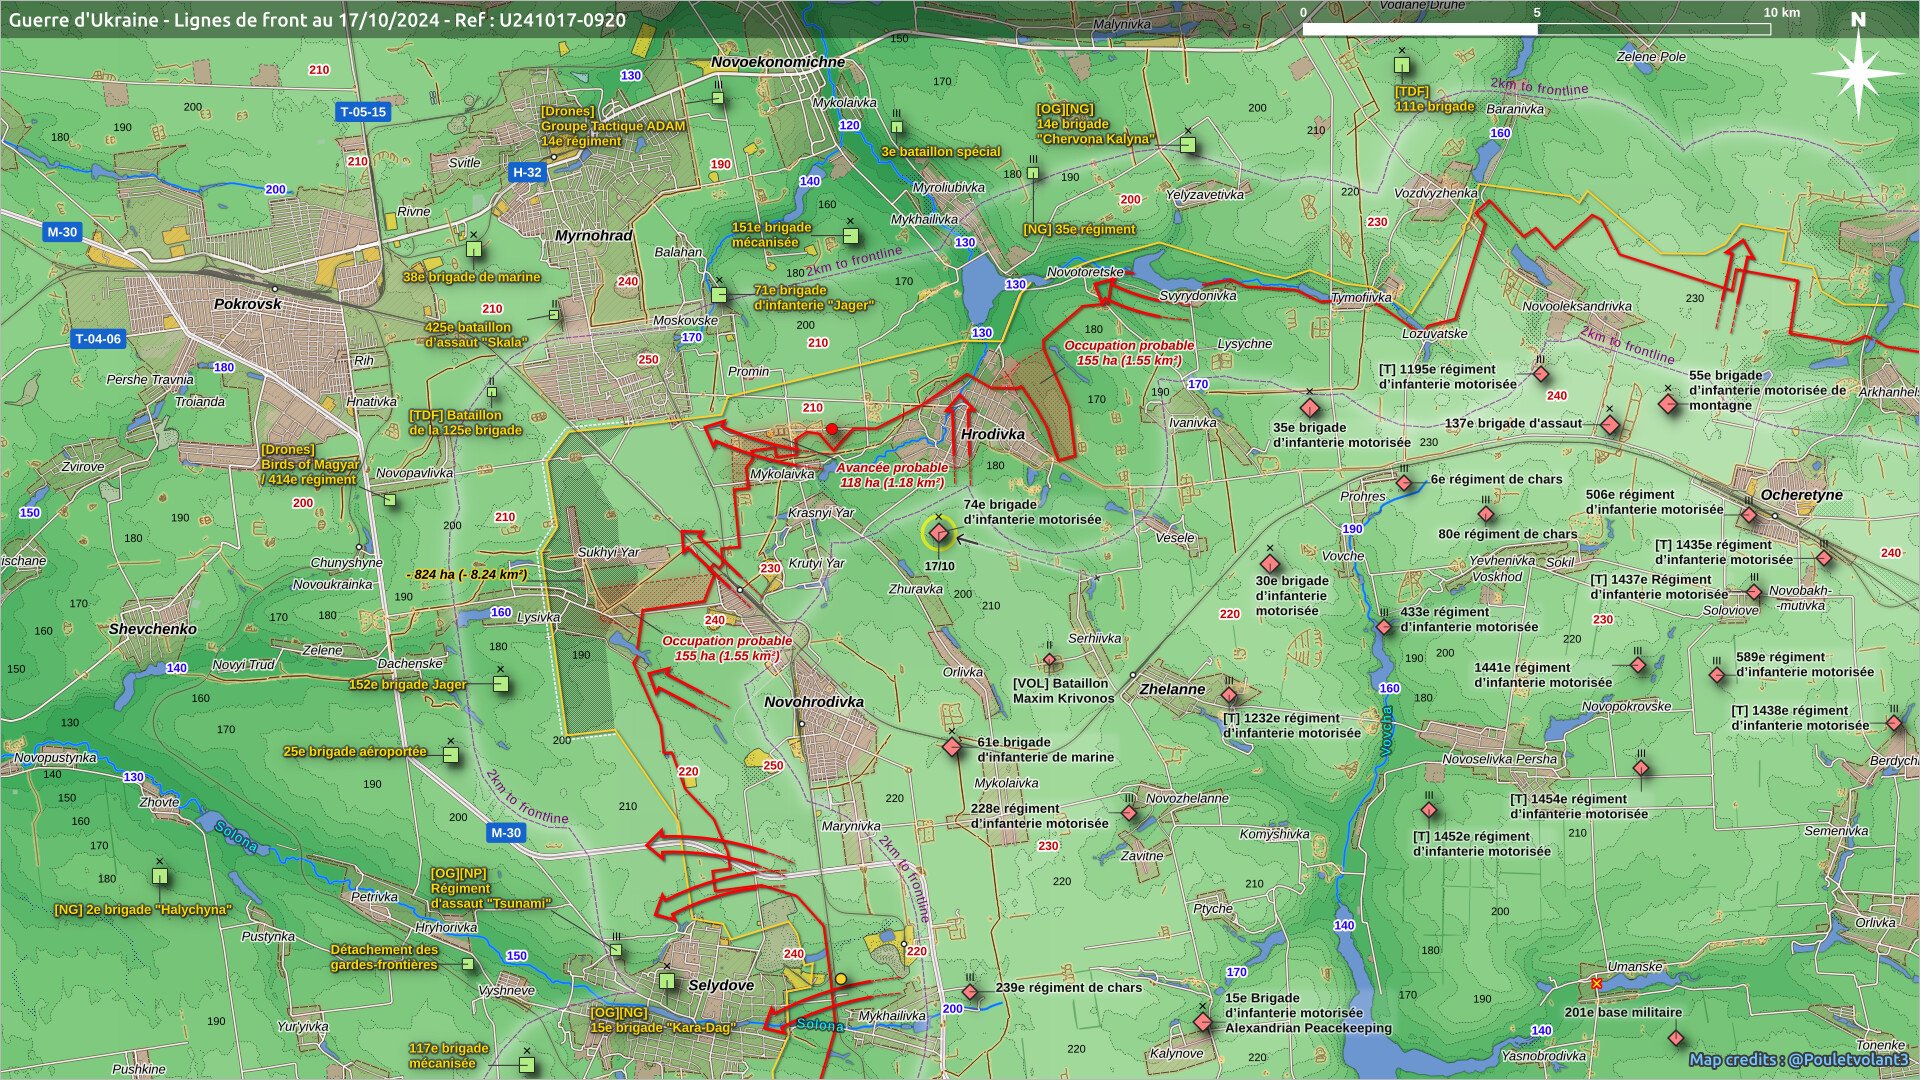Click the 152e brigade Jager unit icon

pyautogui.click(x=501, y=684)
